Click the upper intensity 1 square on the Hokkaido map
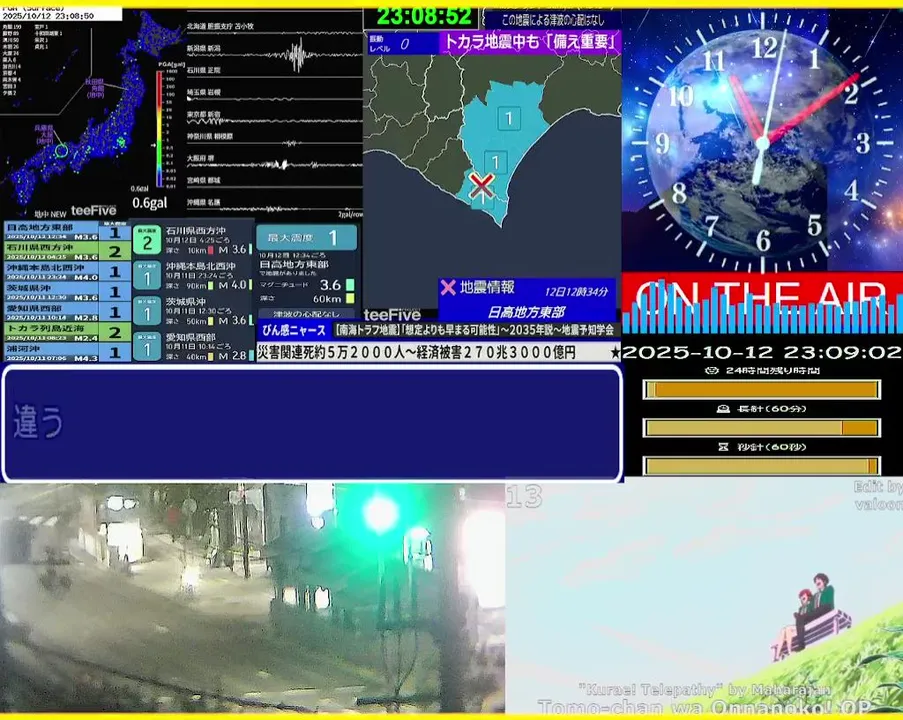The image size is (903, 720). click(x=509, y=119)
